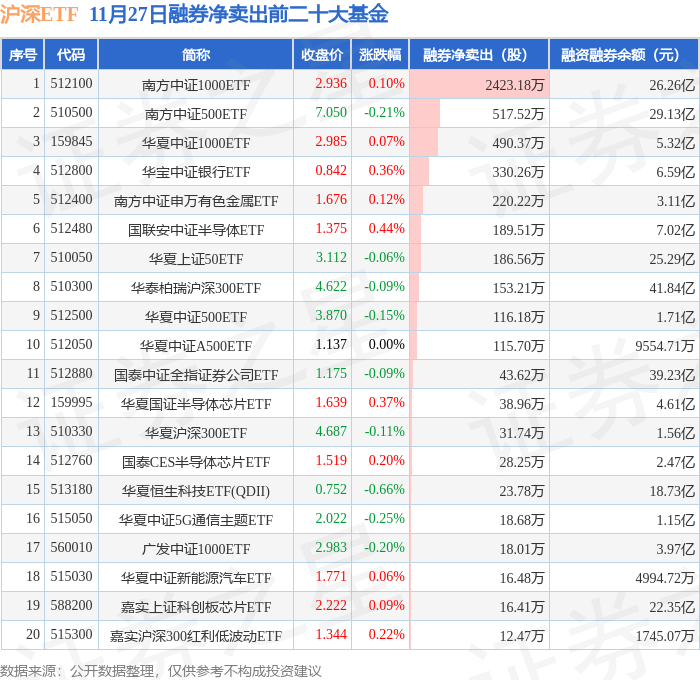Select fund name 广发中证1000ETF

pyautogui.click(x=196, y=549)
